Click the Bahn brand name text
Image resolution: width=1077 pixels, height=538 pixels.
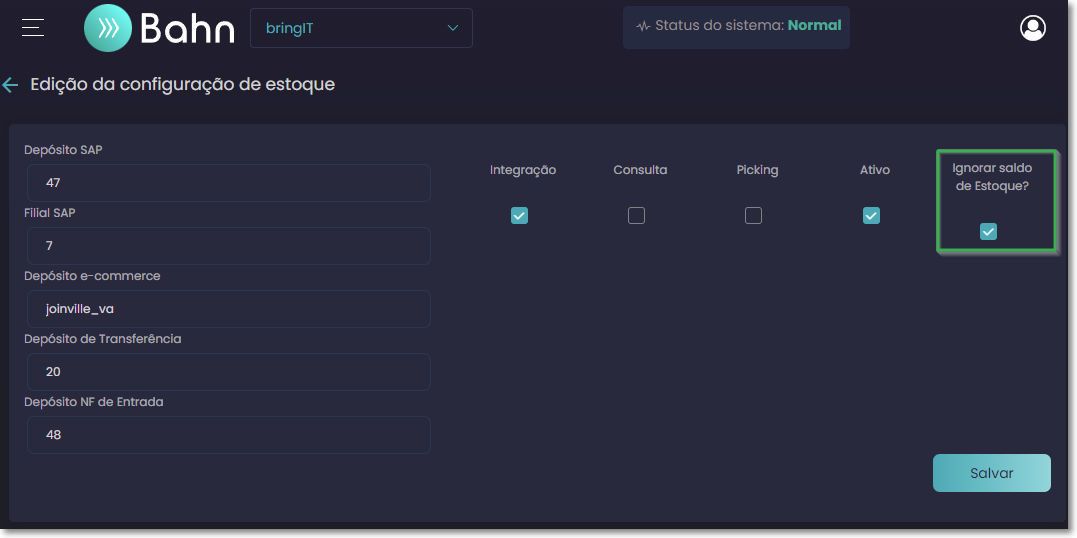tap(187, 29)
